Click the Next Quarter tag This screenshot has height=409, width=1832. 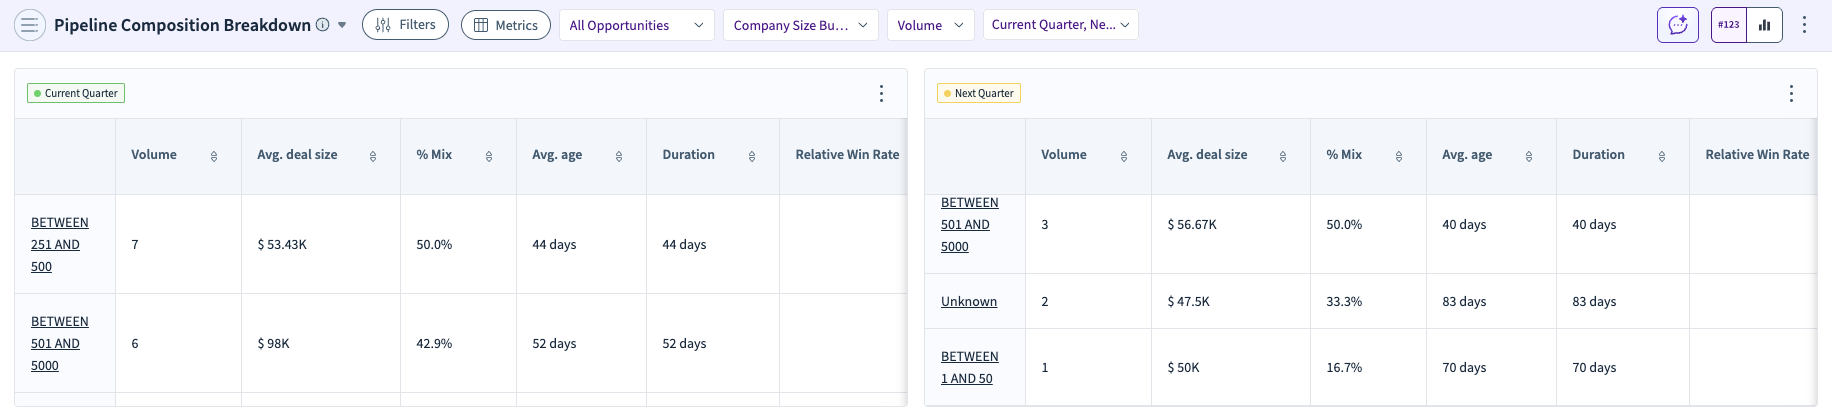coord(979,93)
